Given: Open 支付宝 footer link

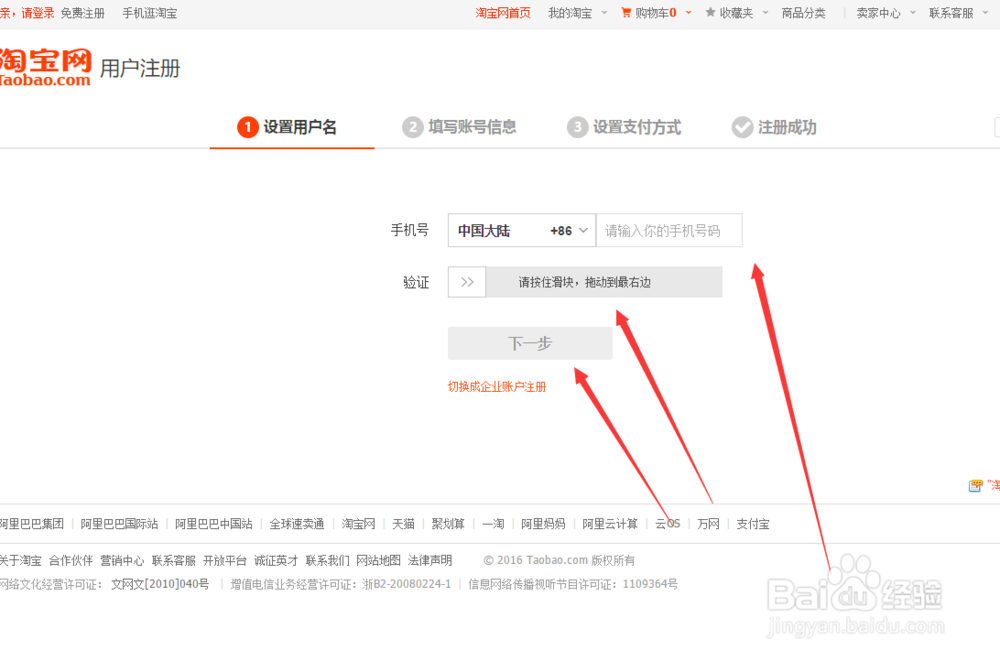Looking at the screenshot, I should [x=753, y=524].
